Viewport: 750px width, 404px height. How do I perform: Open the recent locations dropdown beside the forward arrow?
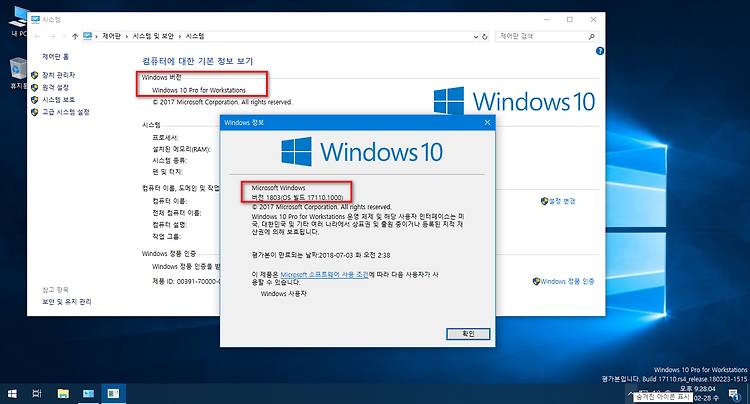tap(64, 36)
